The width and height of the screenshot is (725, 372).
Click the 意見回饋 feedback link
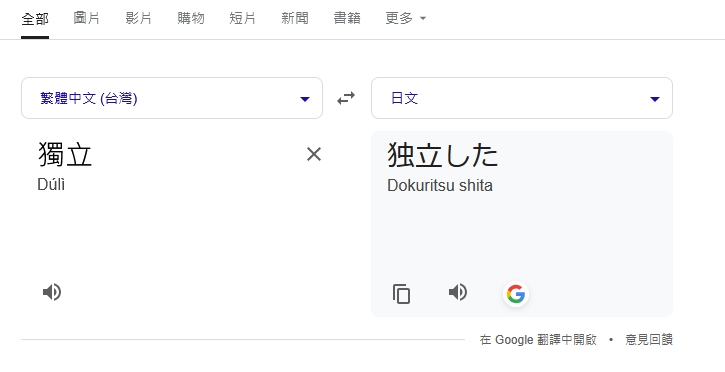coord(649,340)
